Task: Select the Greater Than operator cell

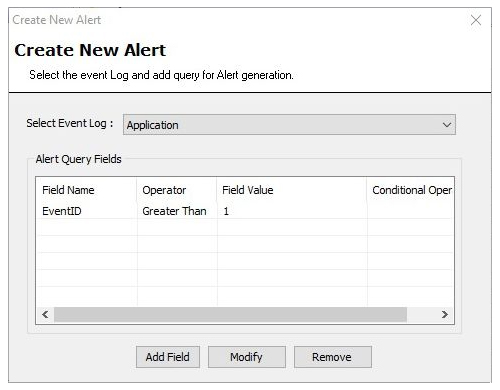Action: click(177, 211)
